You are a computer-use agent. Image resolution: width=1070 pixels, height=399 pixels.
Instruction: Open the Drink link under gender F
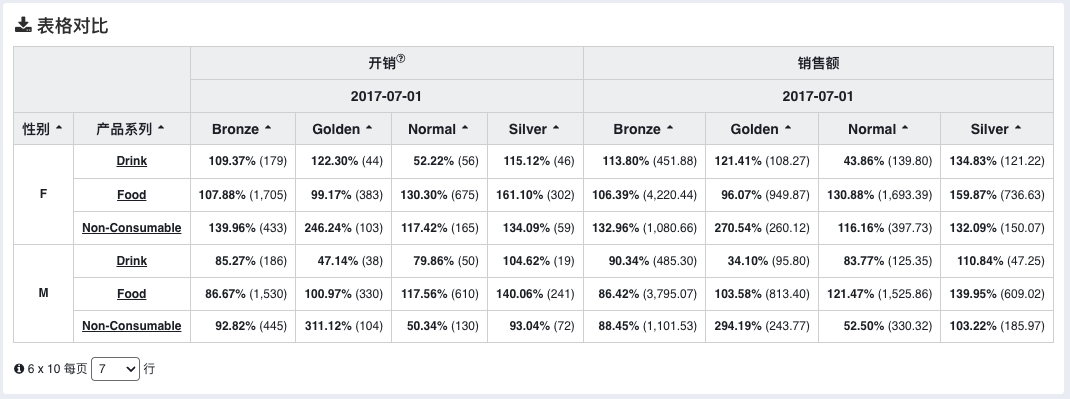(132, 161)
